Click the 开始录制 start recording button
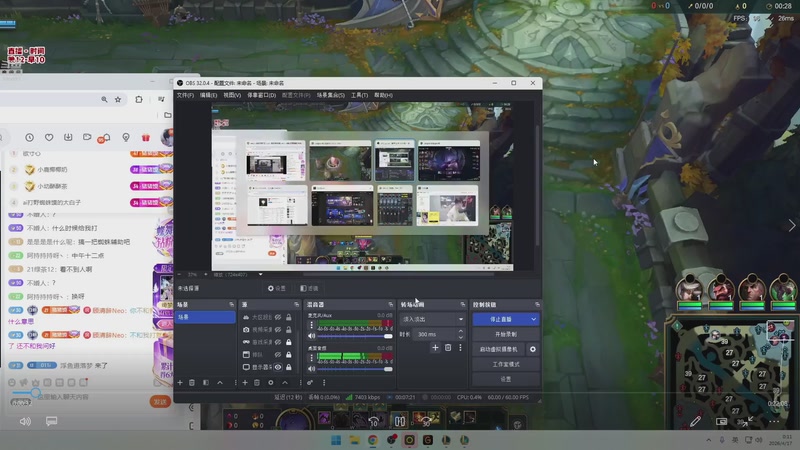 [506, 334]
